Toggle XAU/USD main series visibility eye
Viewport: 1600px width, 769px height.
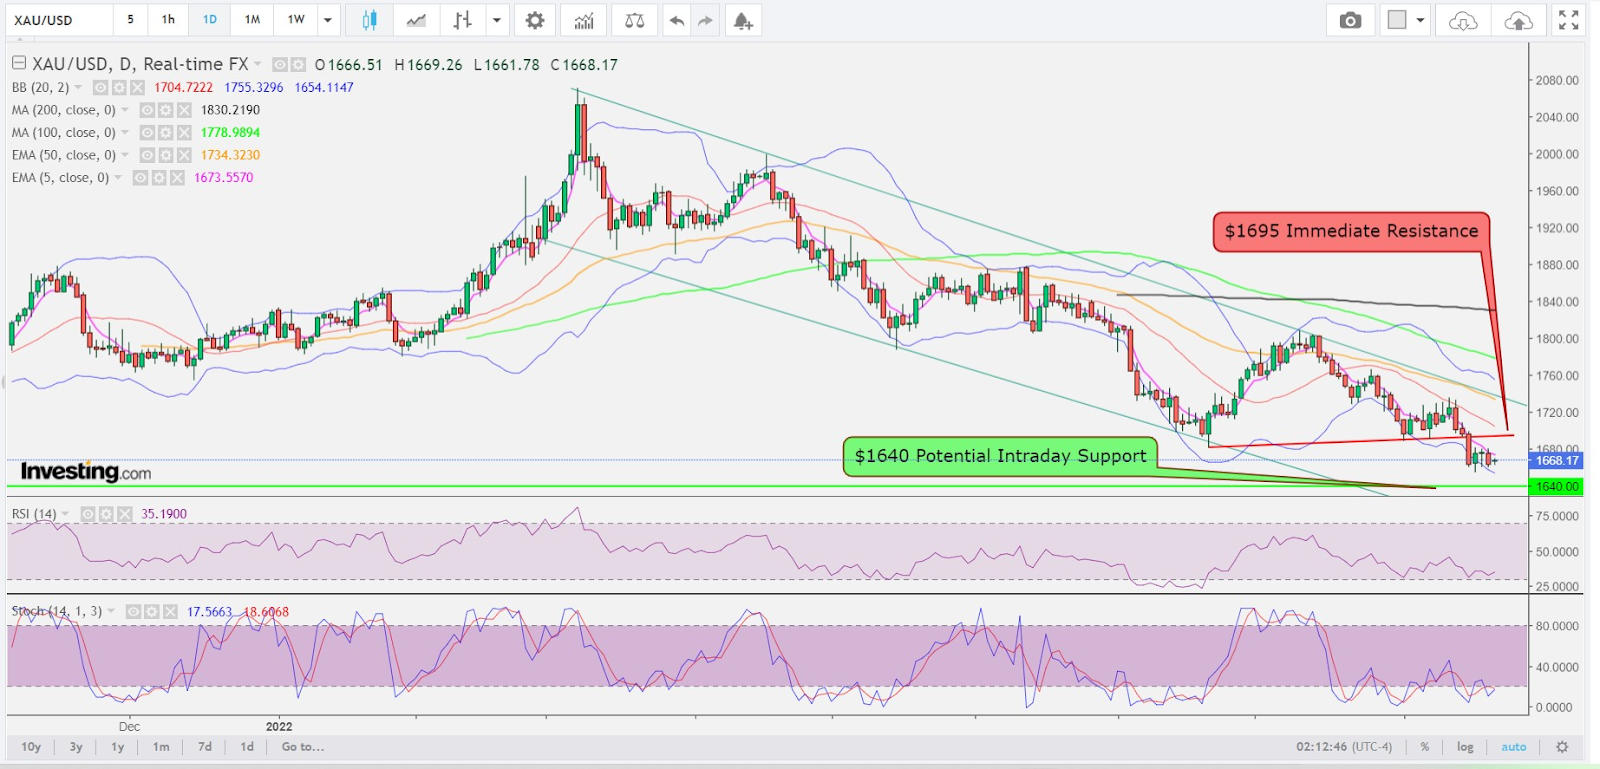pyautogui.click(x=280, y=65)
